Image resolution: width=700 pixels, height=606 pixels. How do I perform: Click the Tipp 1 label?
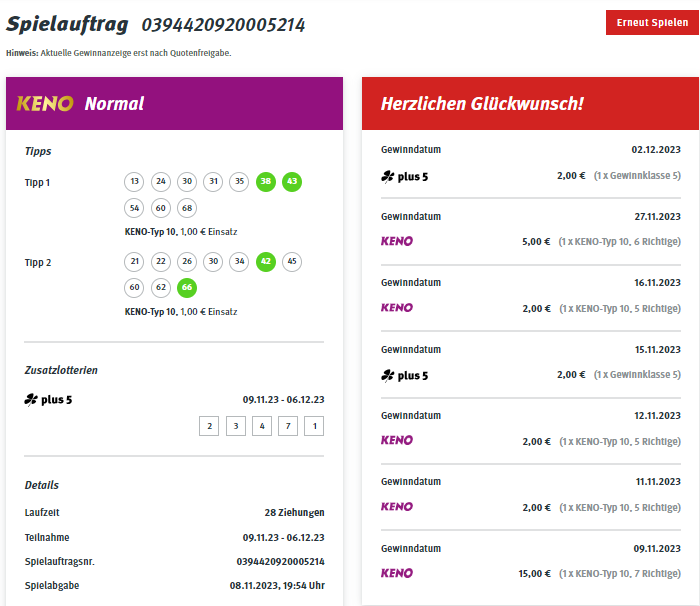38,183
